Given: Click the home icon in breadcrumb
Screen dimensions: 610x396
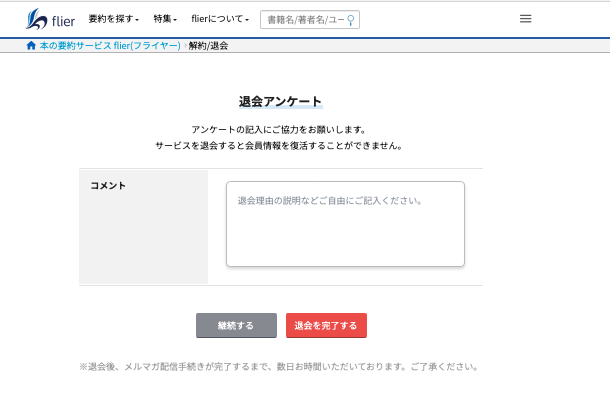Looking at the screenshot, I should pyautogui.click(x=31, y=46).
